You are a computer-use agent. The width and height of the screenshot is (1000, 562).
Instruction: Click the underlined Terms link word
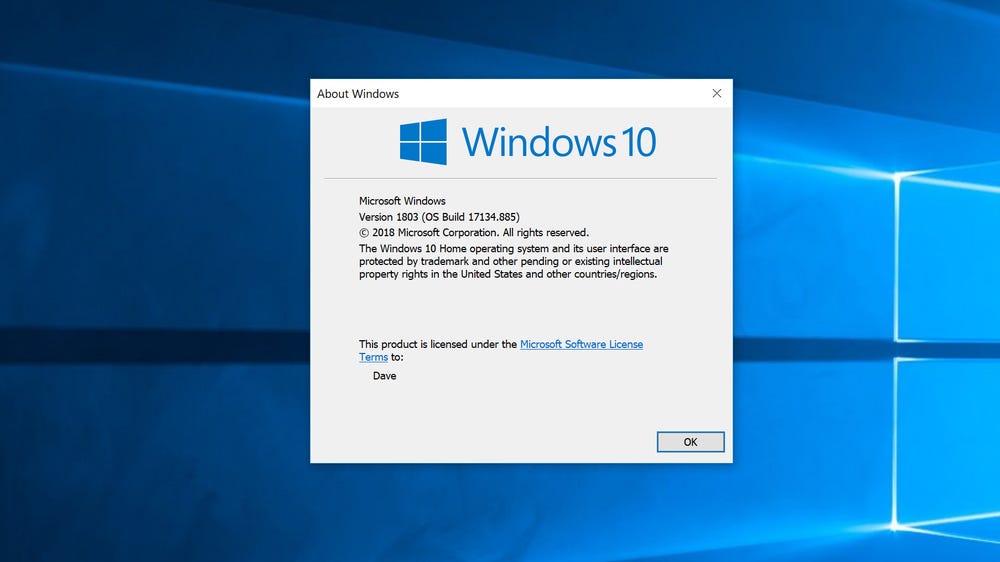pos(373,357)
